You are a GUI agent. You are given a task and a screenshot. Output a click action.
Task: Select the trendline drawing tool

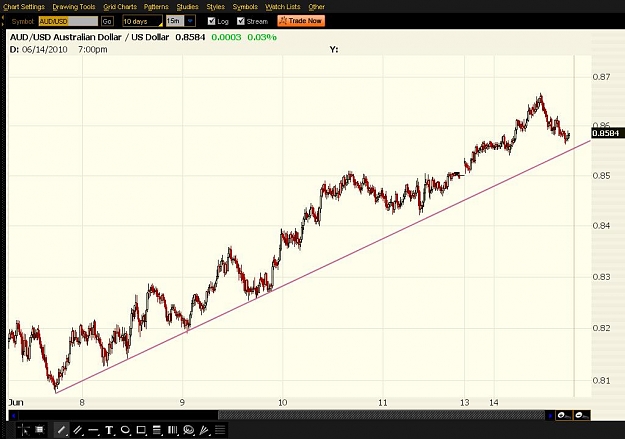61,430
